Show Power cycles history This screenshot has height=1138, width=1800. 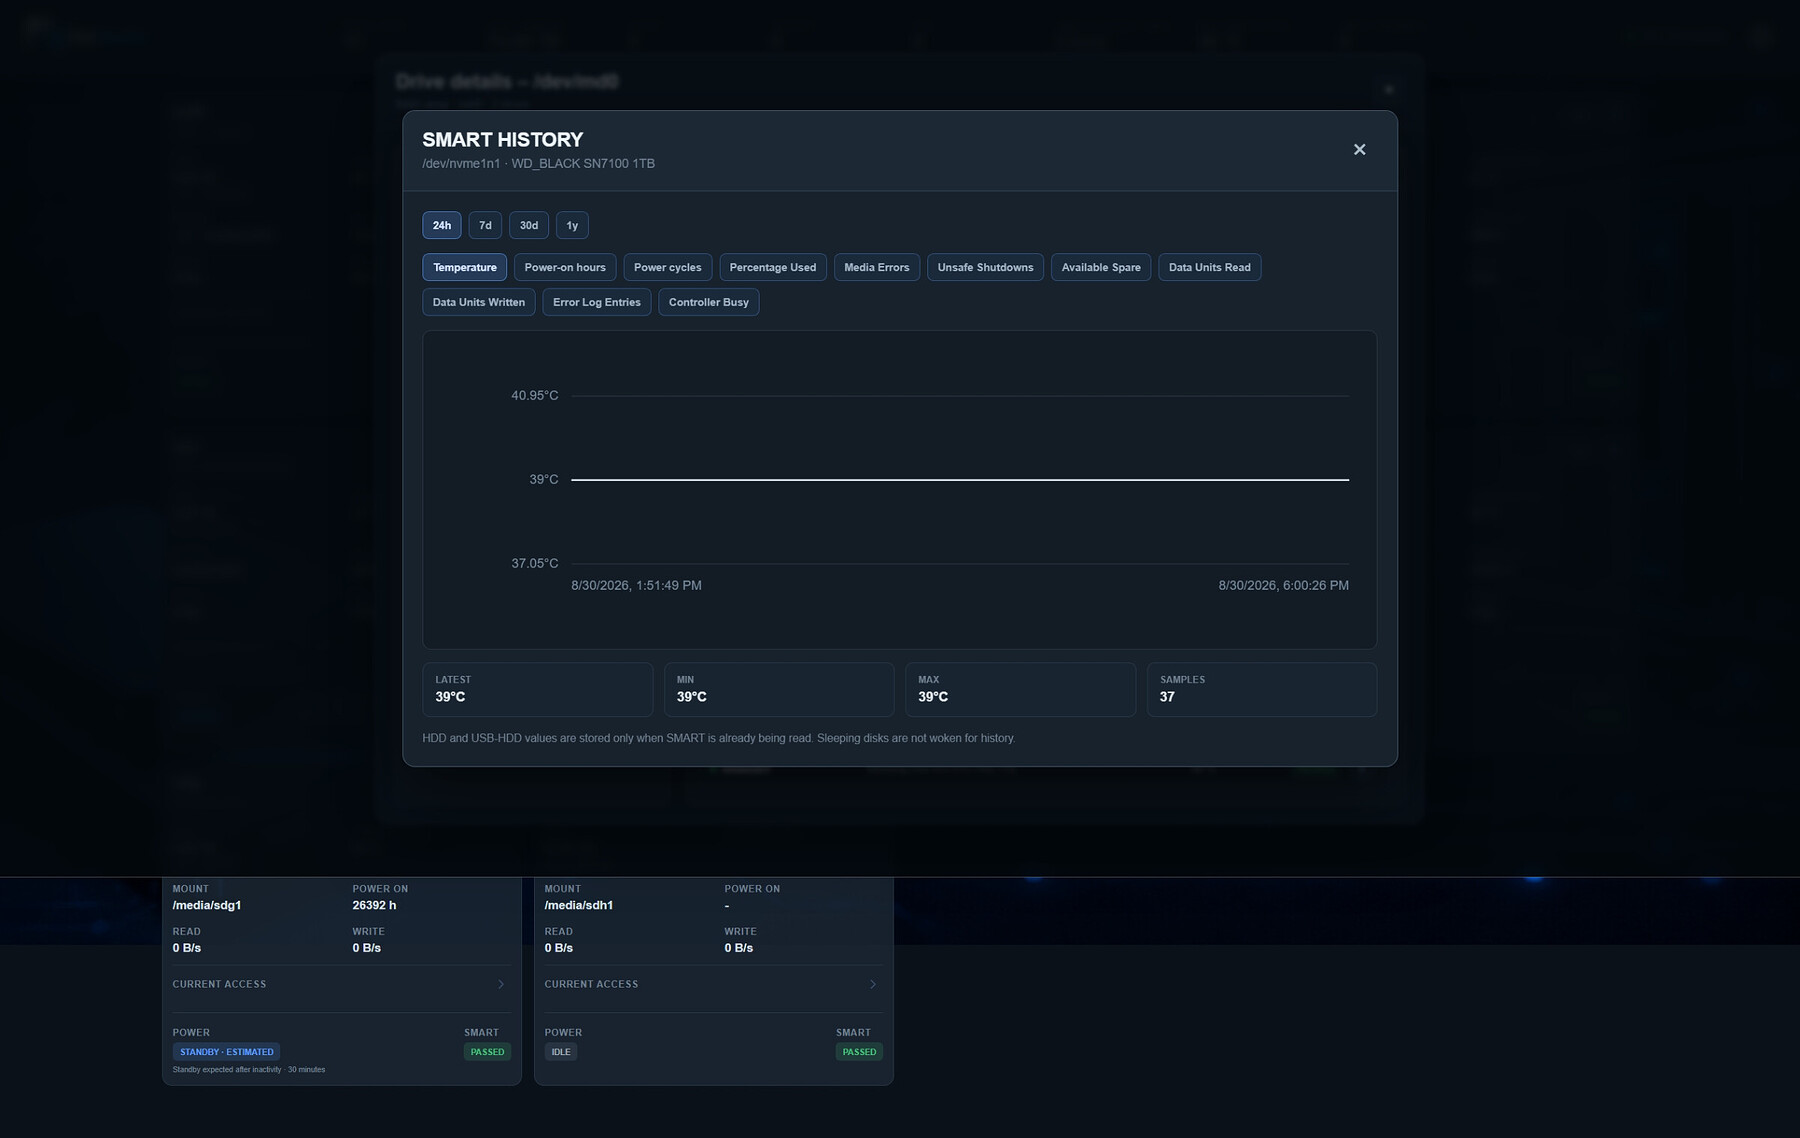(668, 267)
